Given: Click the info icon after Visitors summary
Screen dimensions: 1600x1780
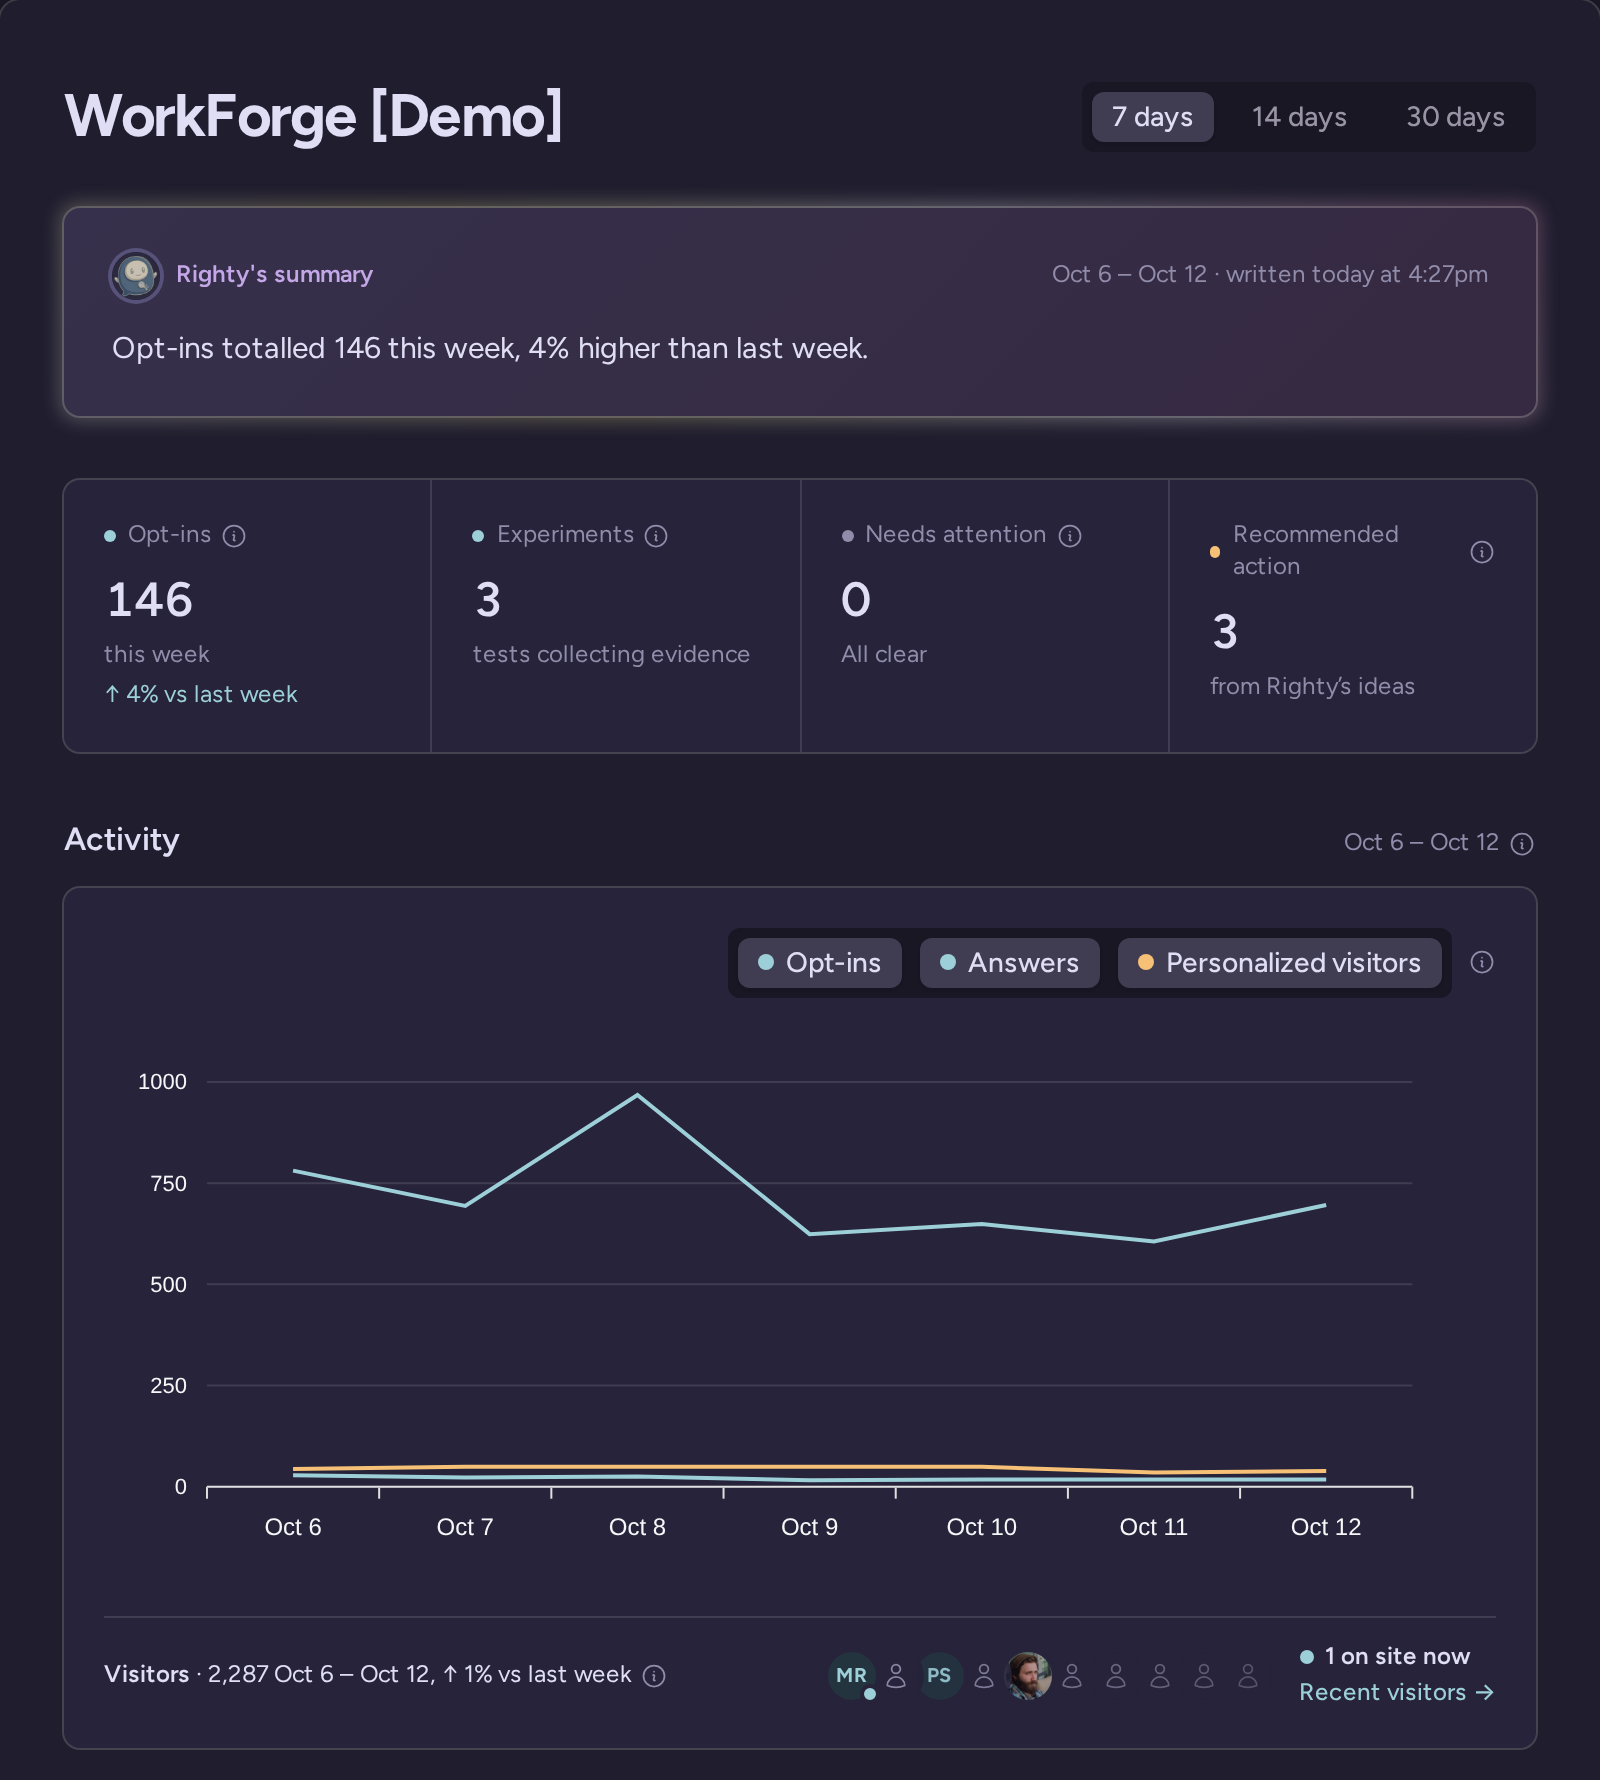Looking at the screenshot, I should point(654,1676).
